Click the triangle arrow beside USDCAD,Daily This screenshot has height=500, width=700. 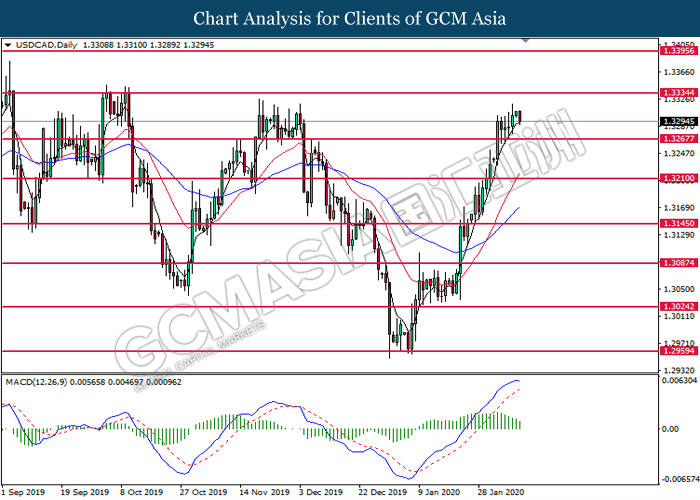tap(8, 45)
